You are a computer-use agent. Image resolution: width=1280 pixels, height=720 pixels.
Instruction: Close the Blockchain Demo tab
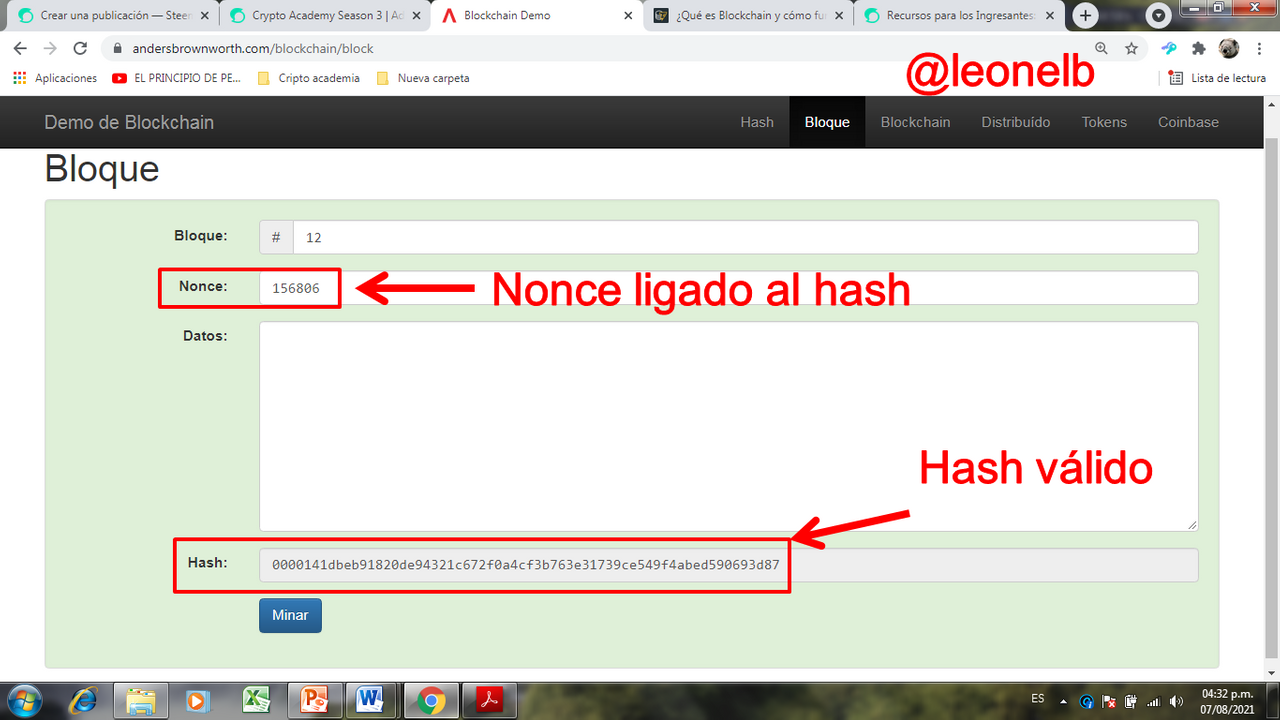[628, 16]
